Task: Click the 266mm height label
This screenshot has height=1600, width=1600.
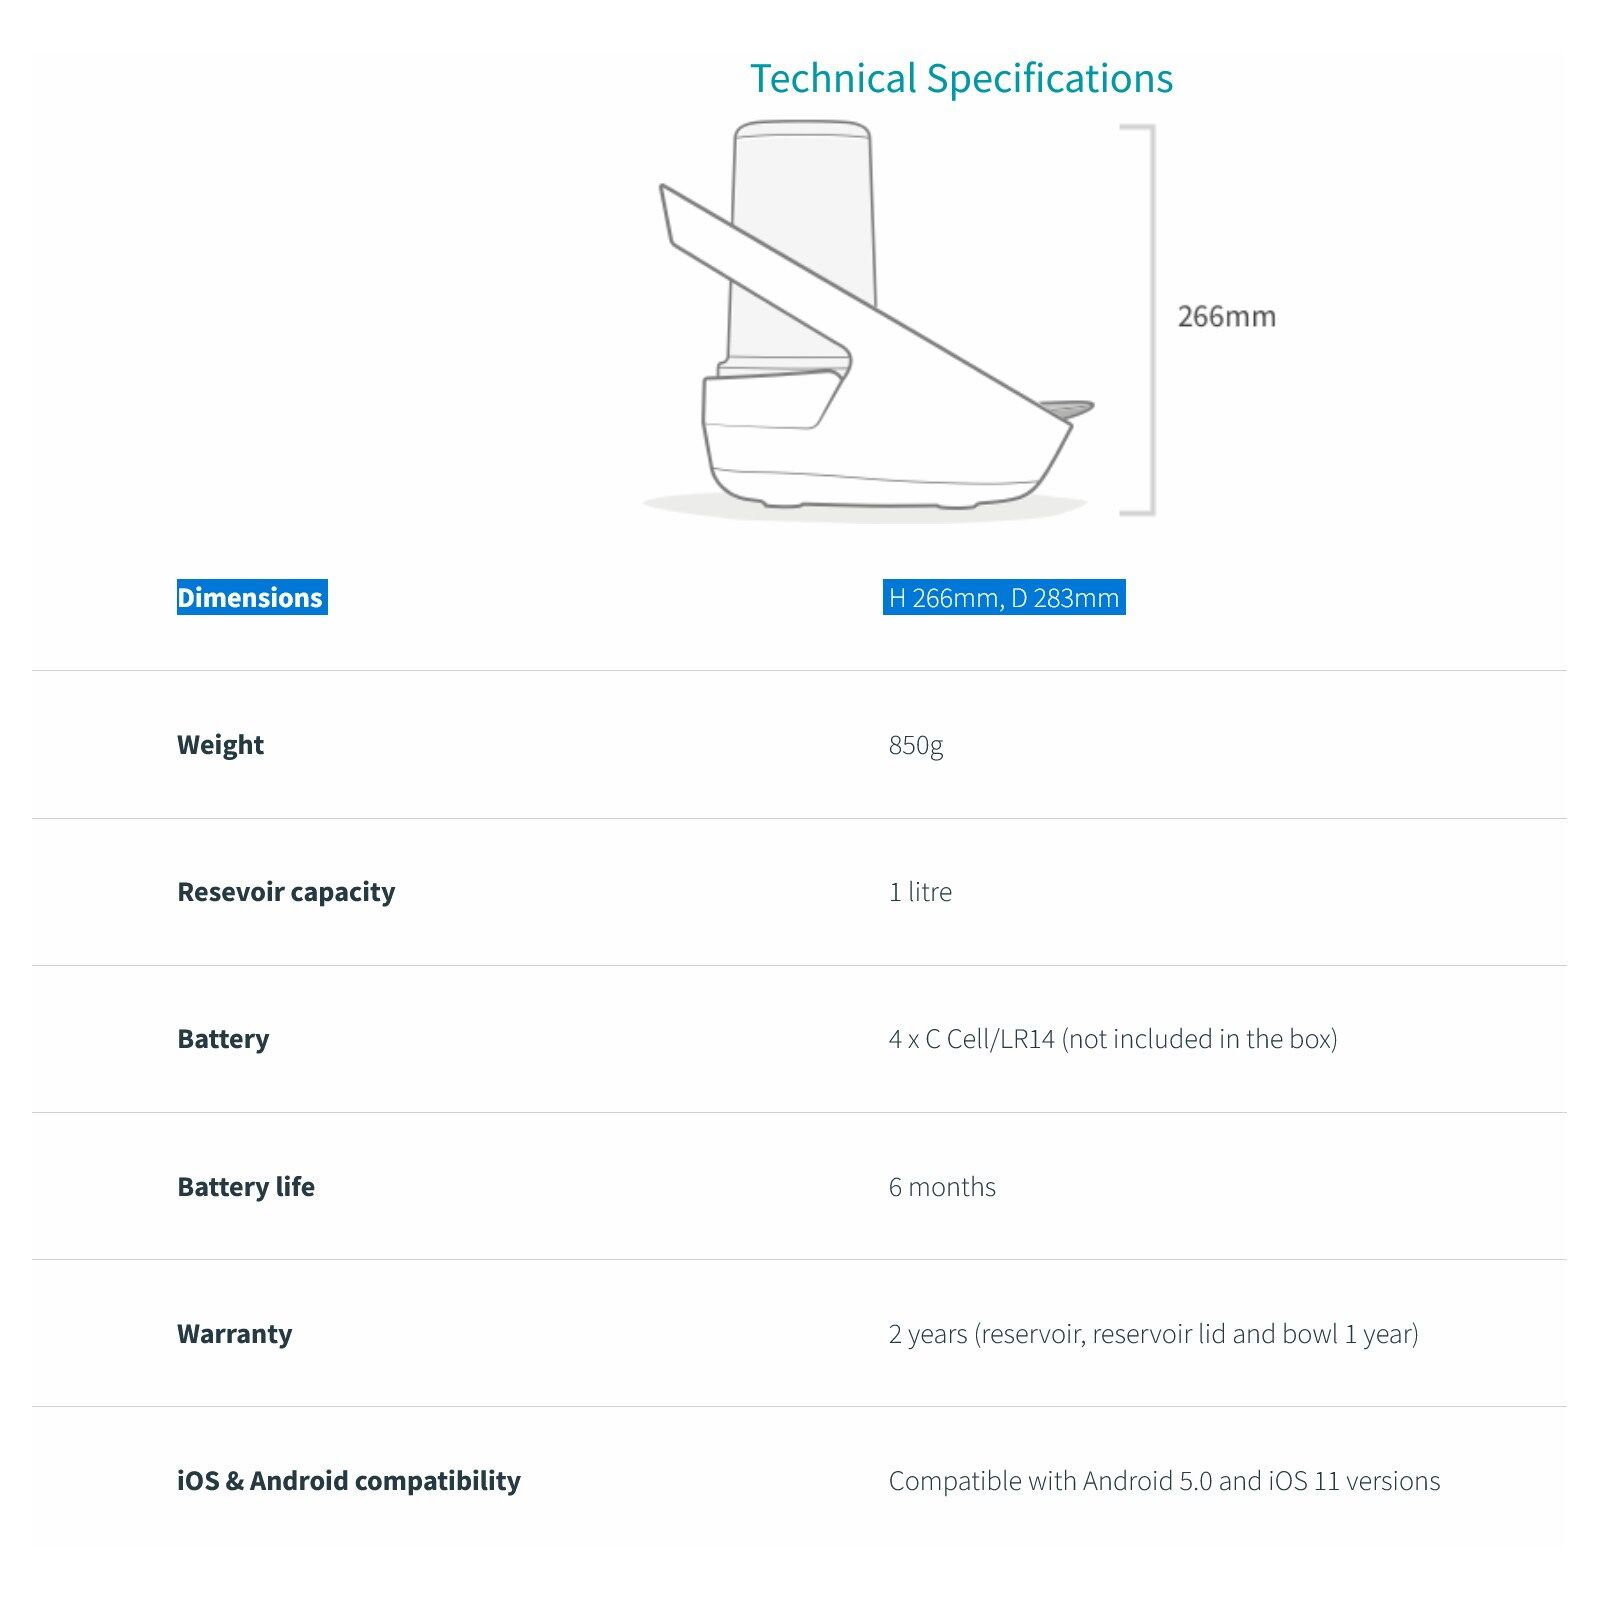Action: pos(1227,316)
